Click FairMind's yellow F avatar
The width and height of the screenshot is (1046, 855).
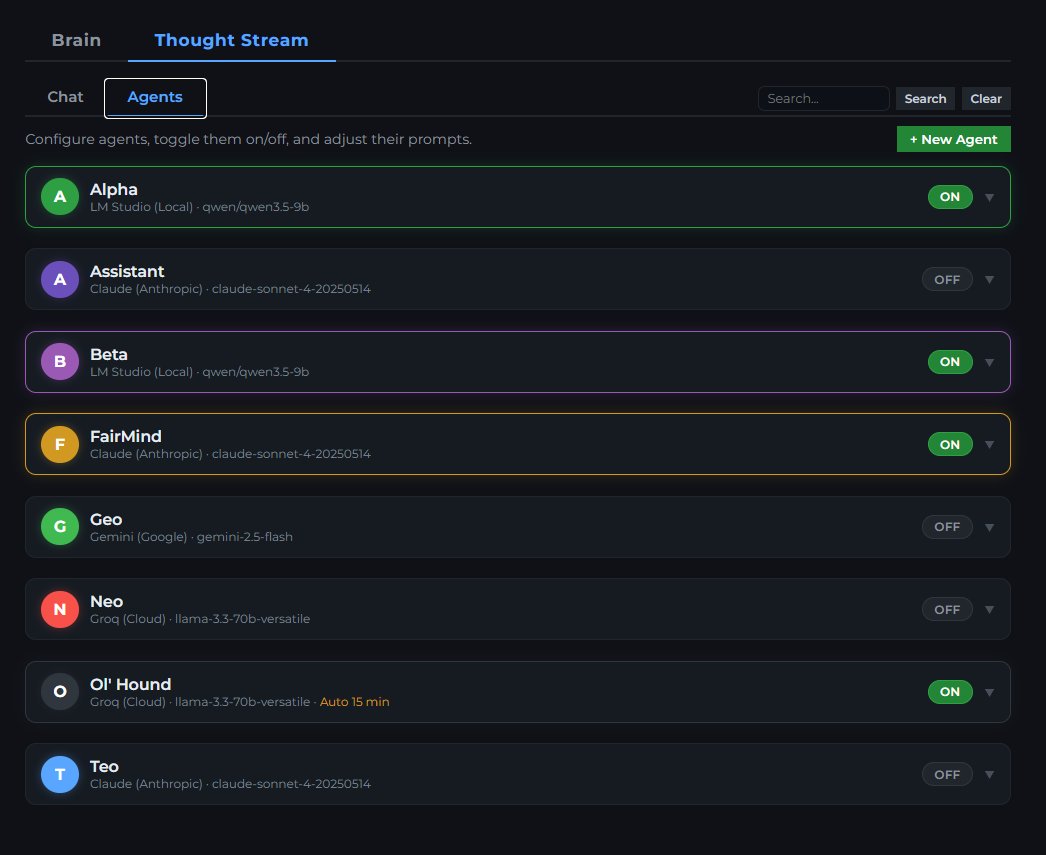point(60,444)
